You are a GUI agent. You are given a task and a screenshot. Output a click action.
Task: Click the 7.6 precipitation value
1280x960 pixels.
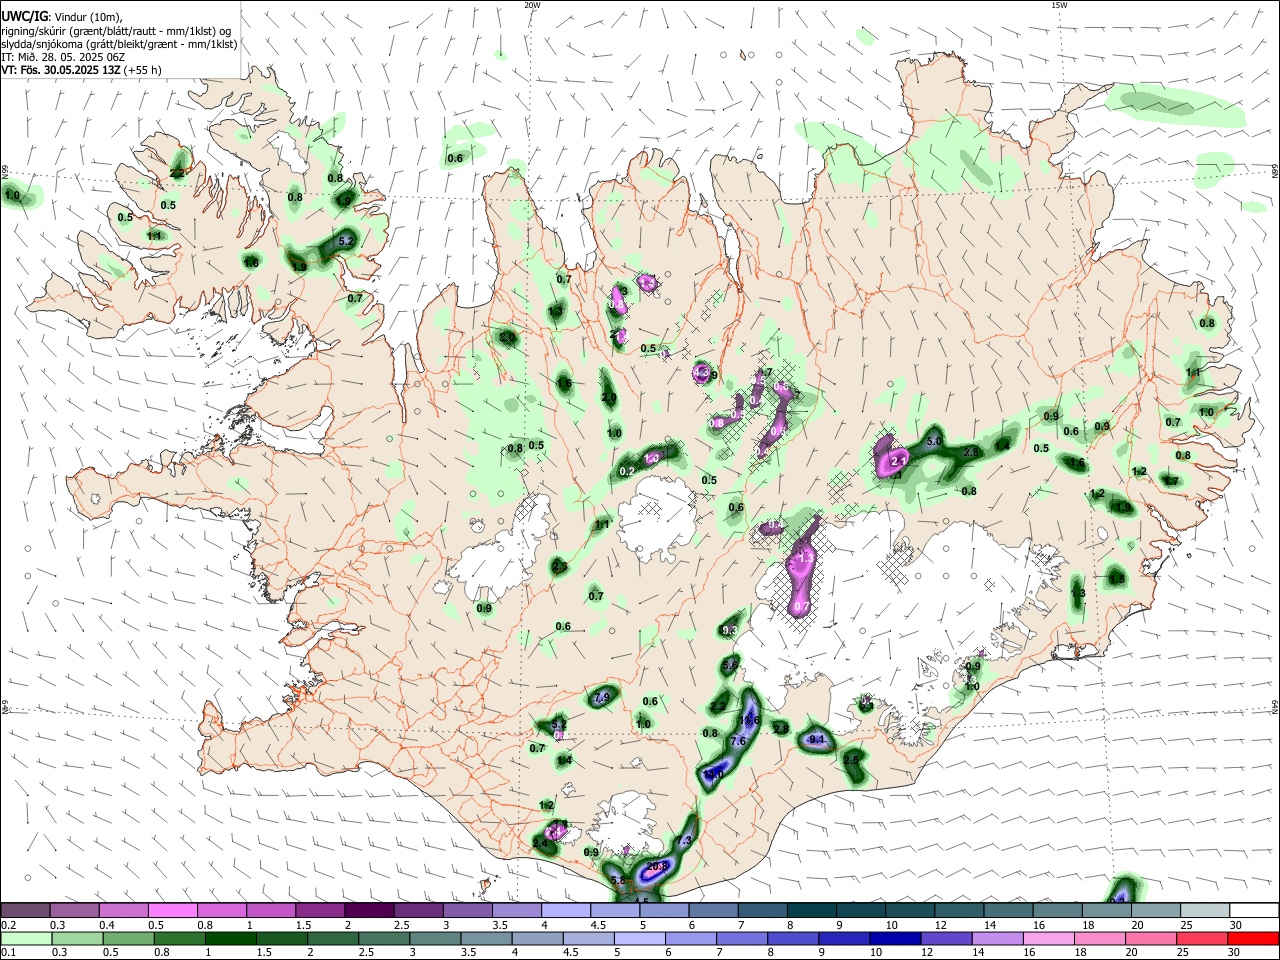click(739, 741)
